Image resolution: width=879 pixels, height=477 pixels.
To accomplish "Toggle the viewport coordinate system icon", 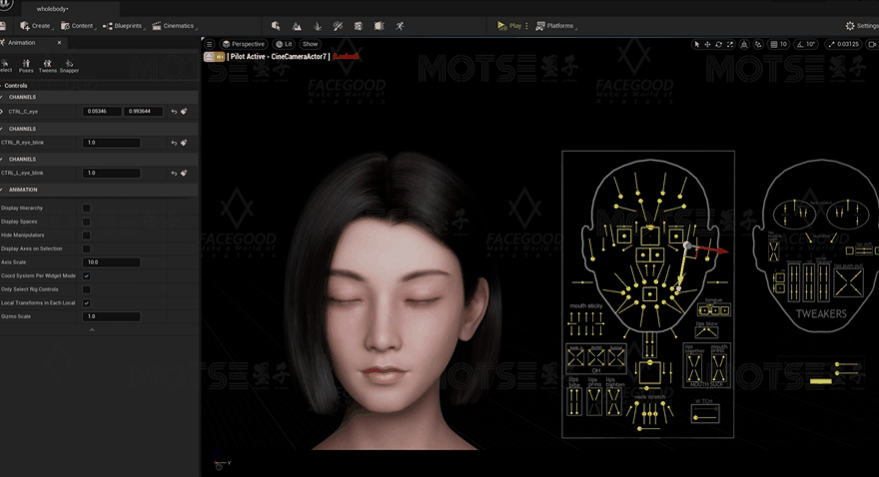I will 744,44.
